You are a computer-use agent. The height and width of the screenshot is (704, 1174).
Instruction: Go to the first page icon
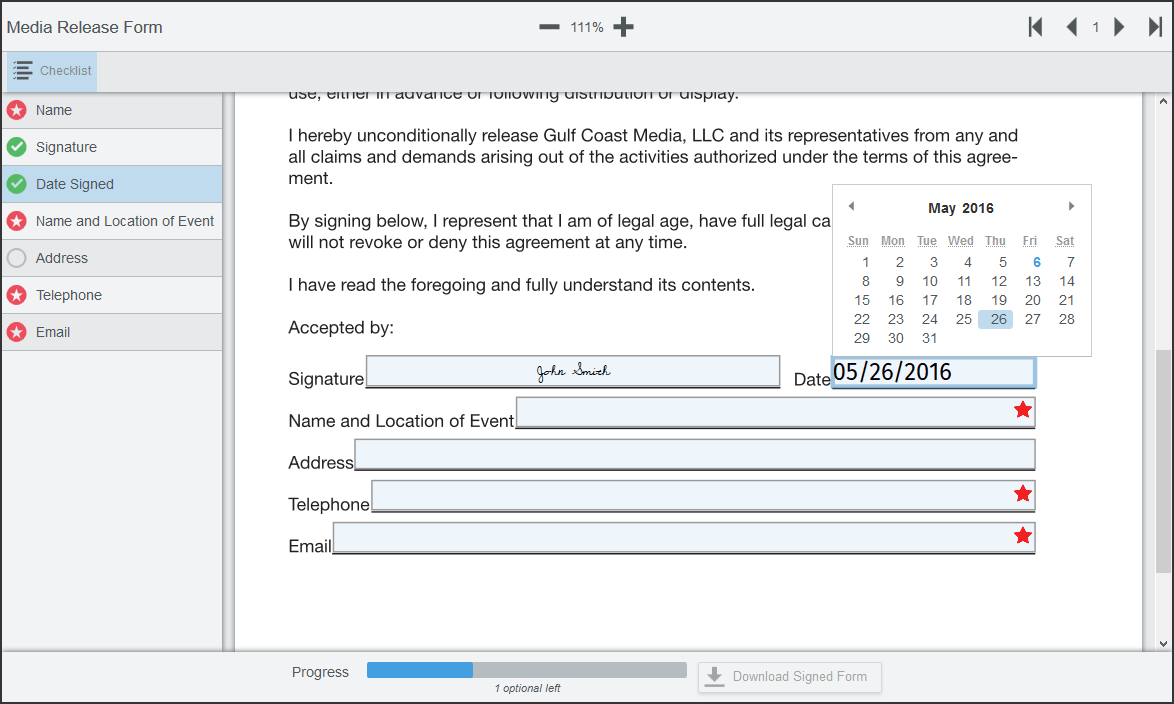pyautogui.click(x=1035, y=27)
